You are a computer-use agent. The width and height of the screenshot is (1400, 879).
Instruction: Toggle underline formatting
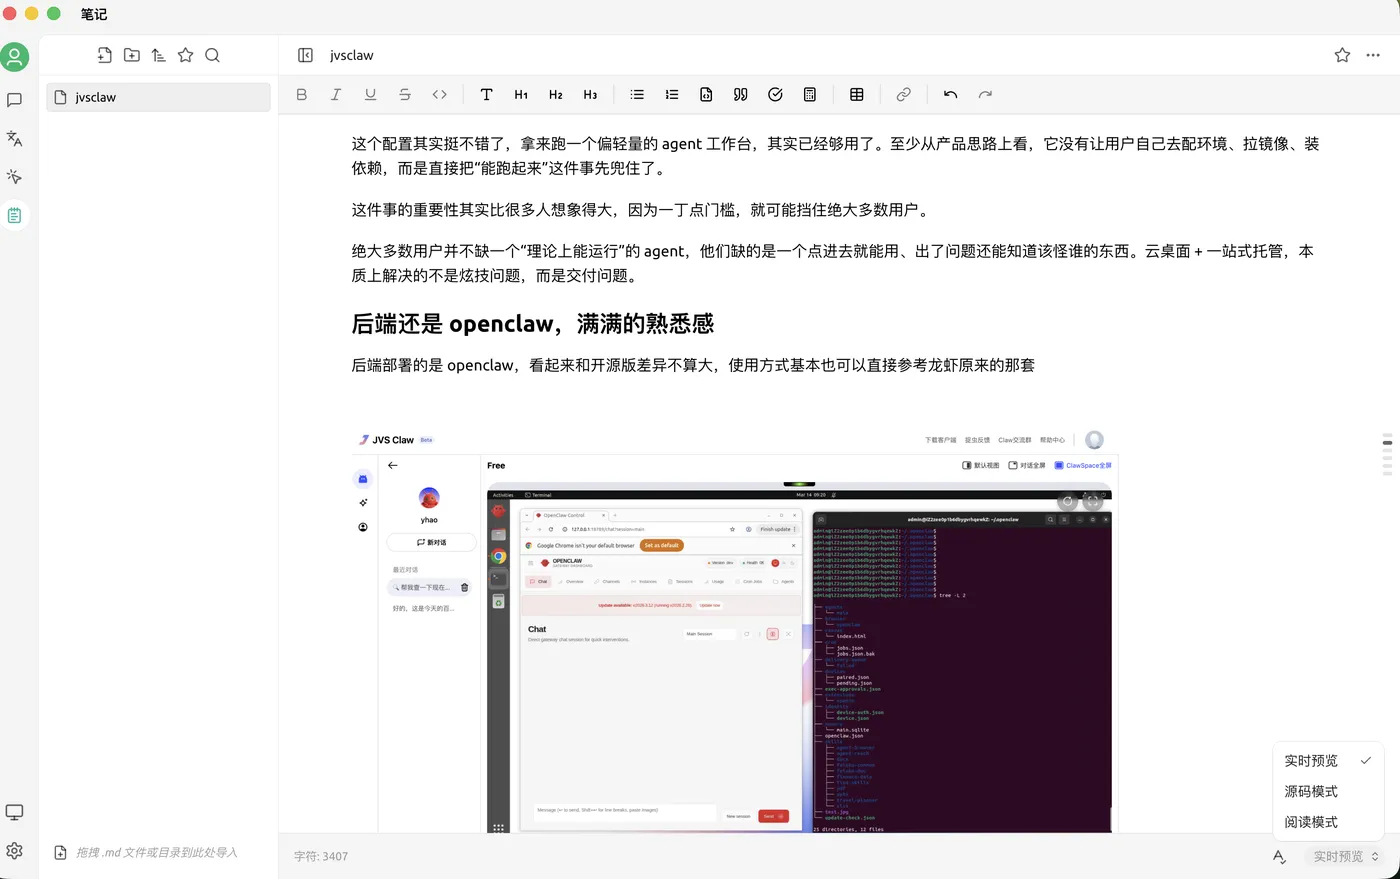(x=370, y=94)
